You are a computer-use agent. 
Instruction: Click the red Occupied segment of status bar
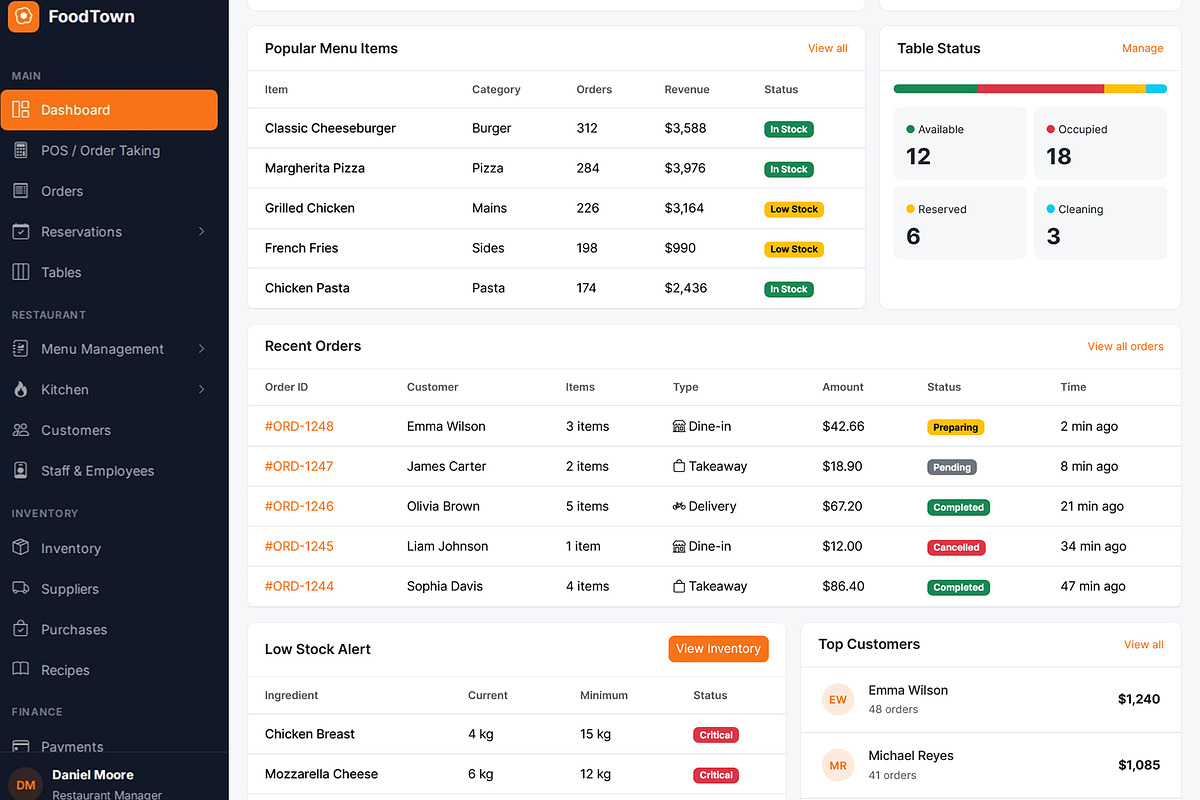pos(1040,89)
